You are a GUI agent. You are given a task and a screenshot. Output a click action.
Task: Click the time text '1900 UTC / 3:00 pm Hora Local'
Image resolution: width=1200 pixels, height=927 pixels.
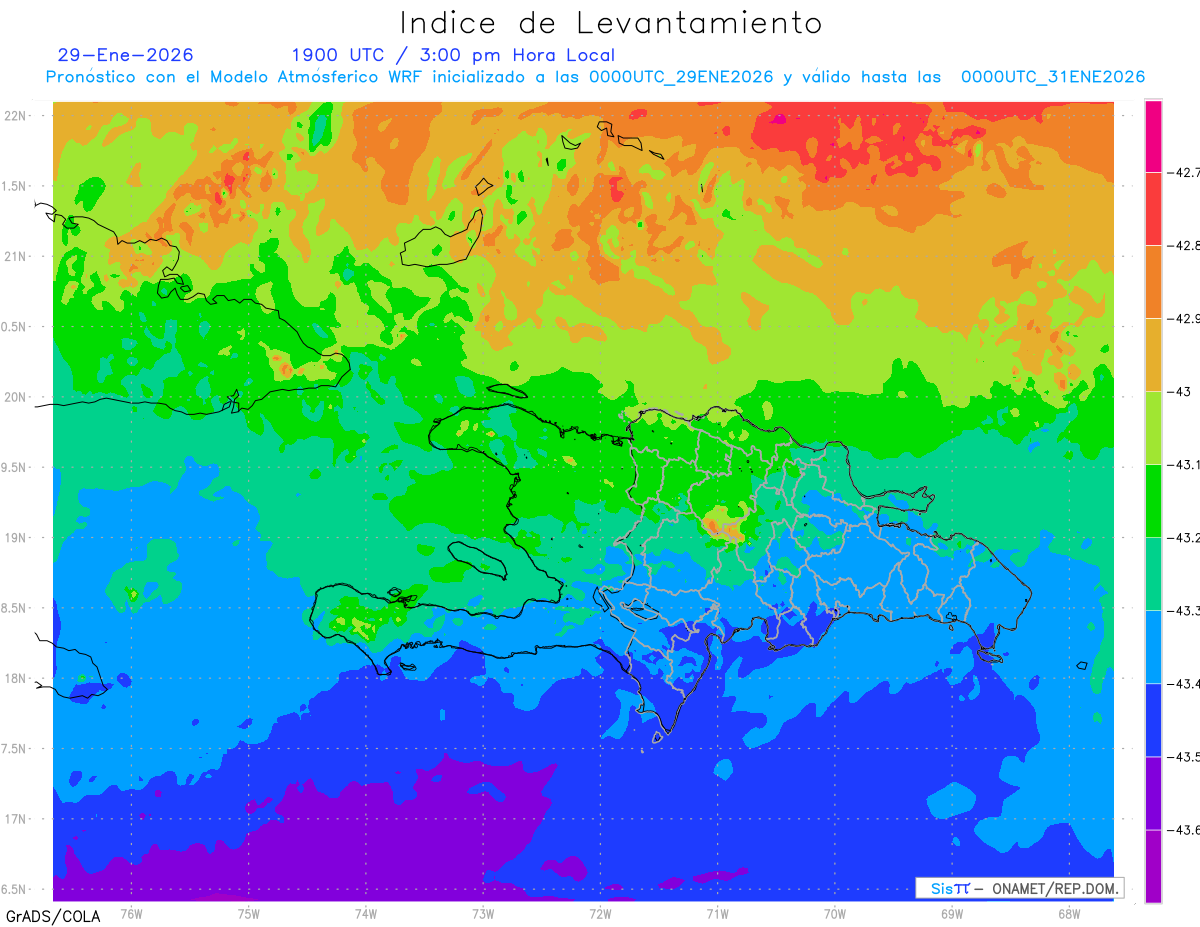453,56
